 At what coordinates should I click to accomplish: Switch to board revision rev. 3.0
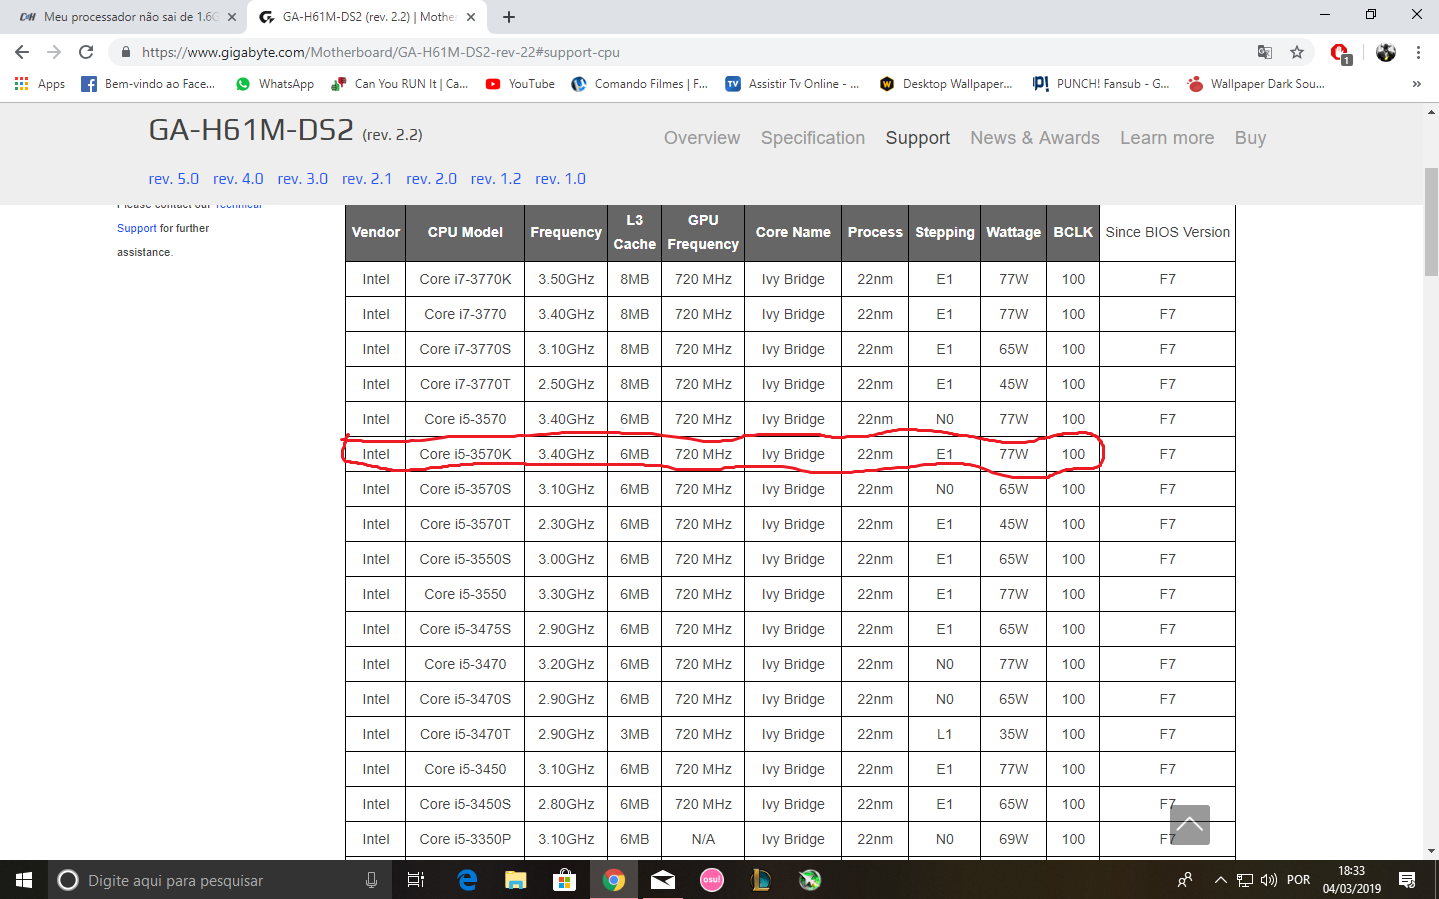click(x=303, y=179)
